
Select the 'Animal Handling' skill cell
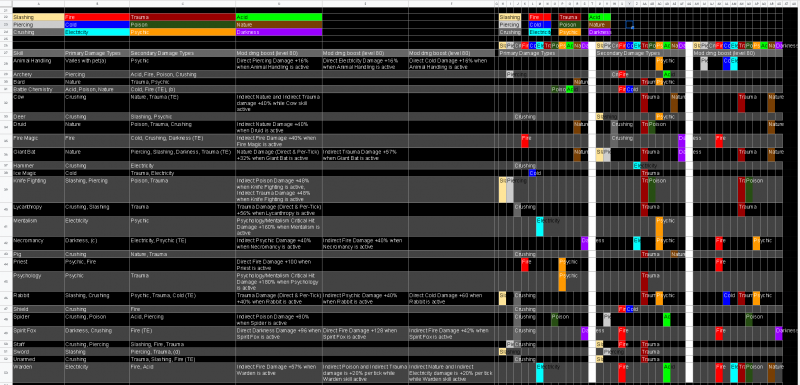point(38,64)
